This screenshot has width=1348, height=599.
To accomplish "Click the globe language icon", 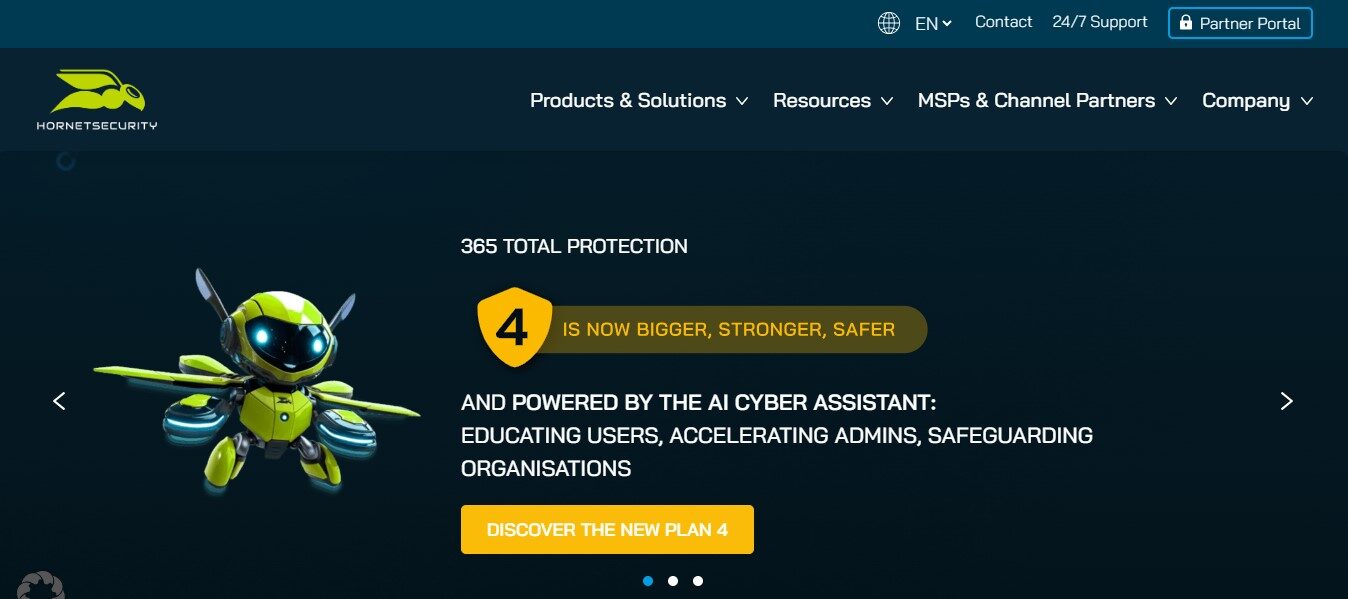I will (888, 22).
